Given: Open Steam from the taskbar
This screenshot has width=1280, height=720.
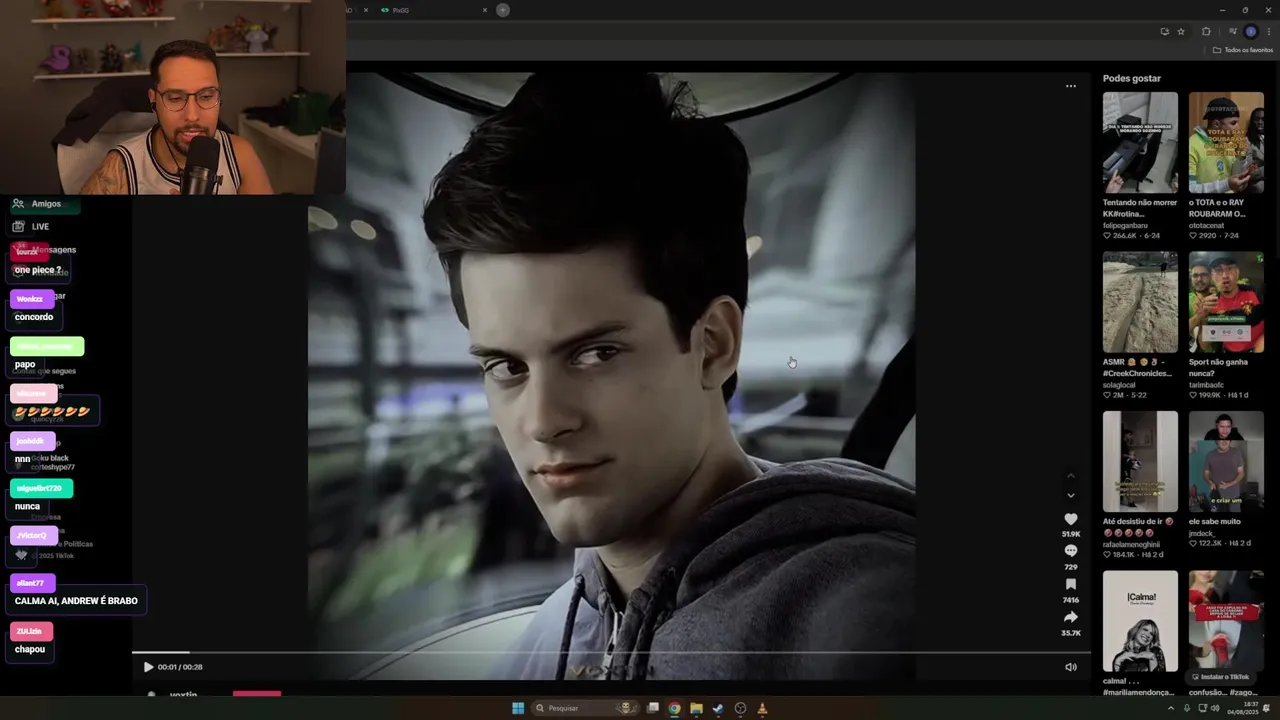Looking at the screenshot, I should point(718,708).
